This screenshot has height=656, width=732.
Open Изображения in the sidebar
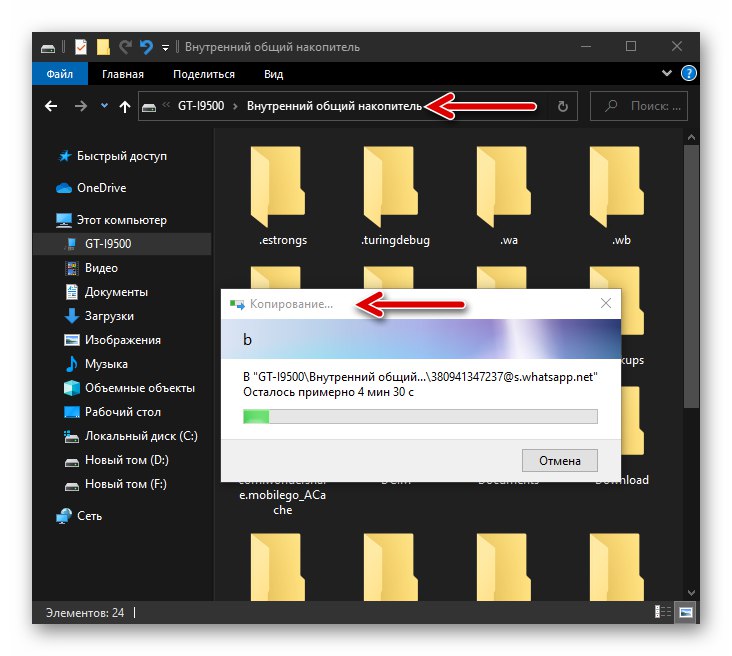pyautogui.click(x=122, y=340)
